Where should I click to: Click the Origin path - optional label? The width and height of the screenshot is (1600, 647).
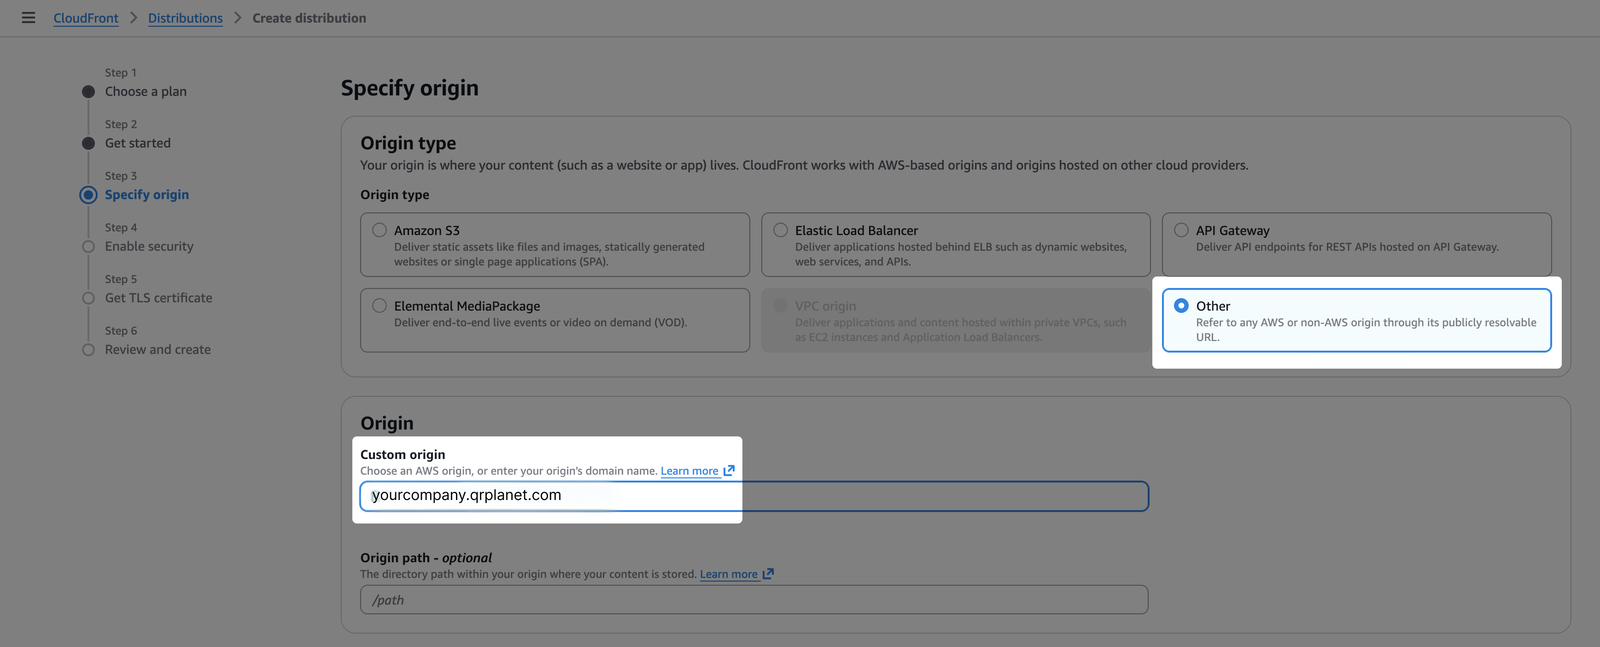coord(426,558)
